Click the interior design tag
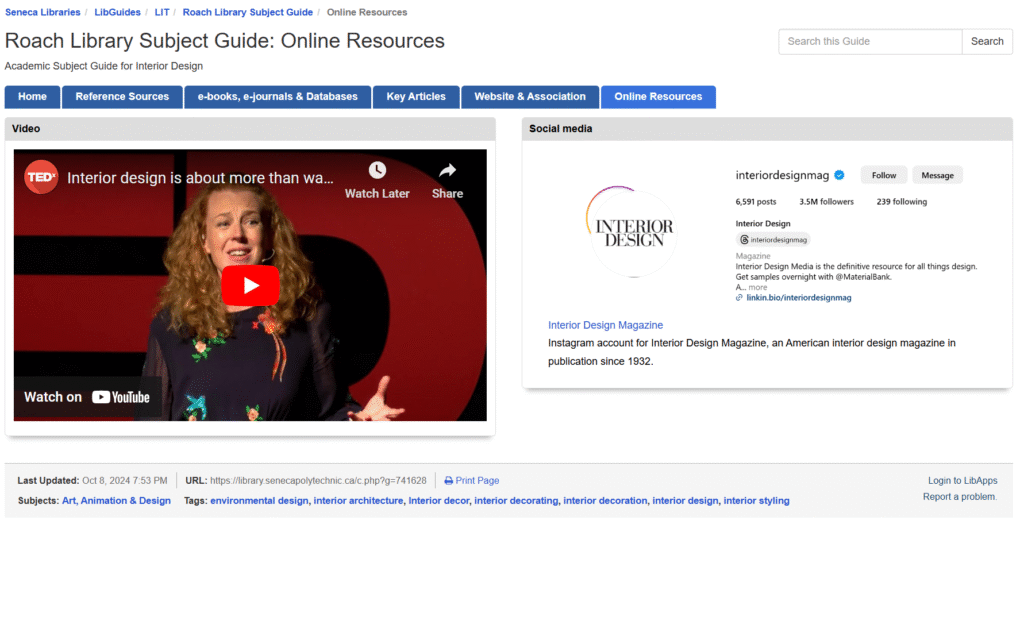 point(685,501)
